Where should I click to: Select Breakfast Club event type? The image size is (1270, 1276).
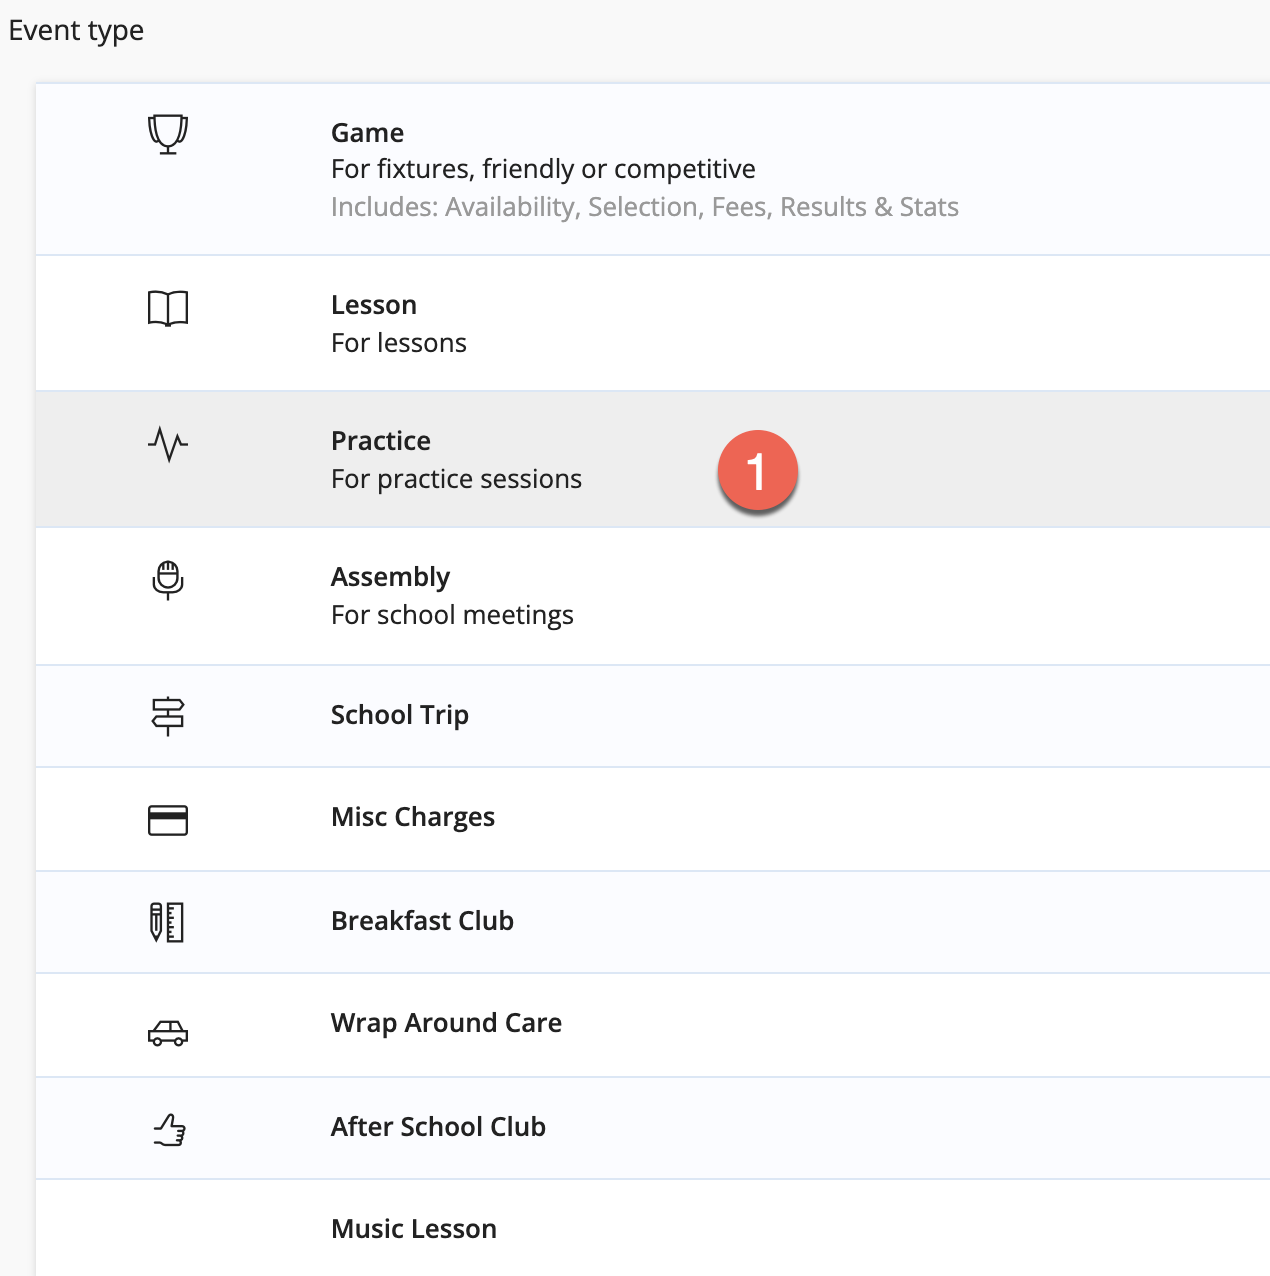click(x=653, y=922)
